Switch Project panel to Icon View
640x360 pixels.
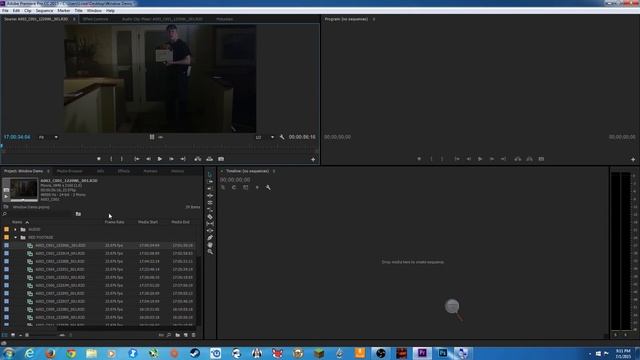13,335
